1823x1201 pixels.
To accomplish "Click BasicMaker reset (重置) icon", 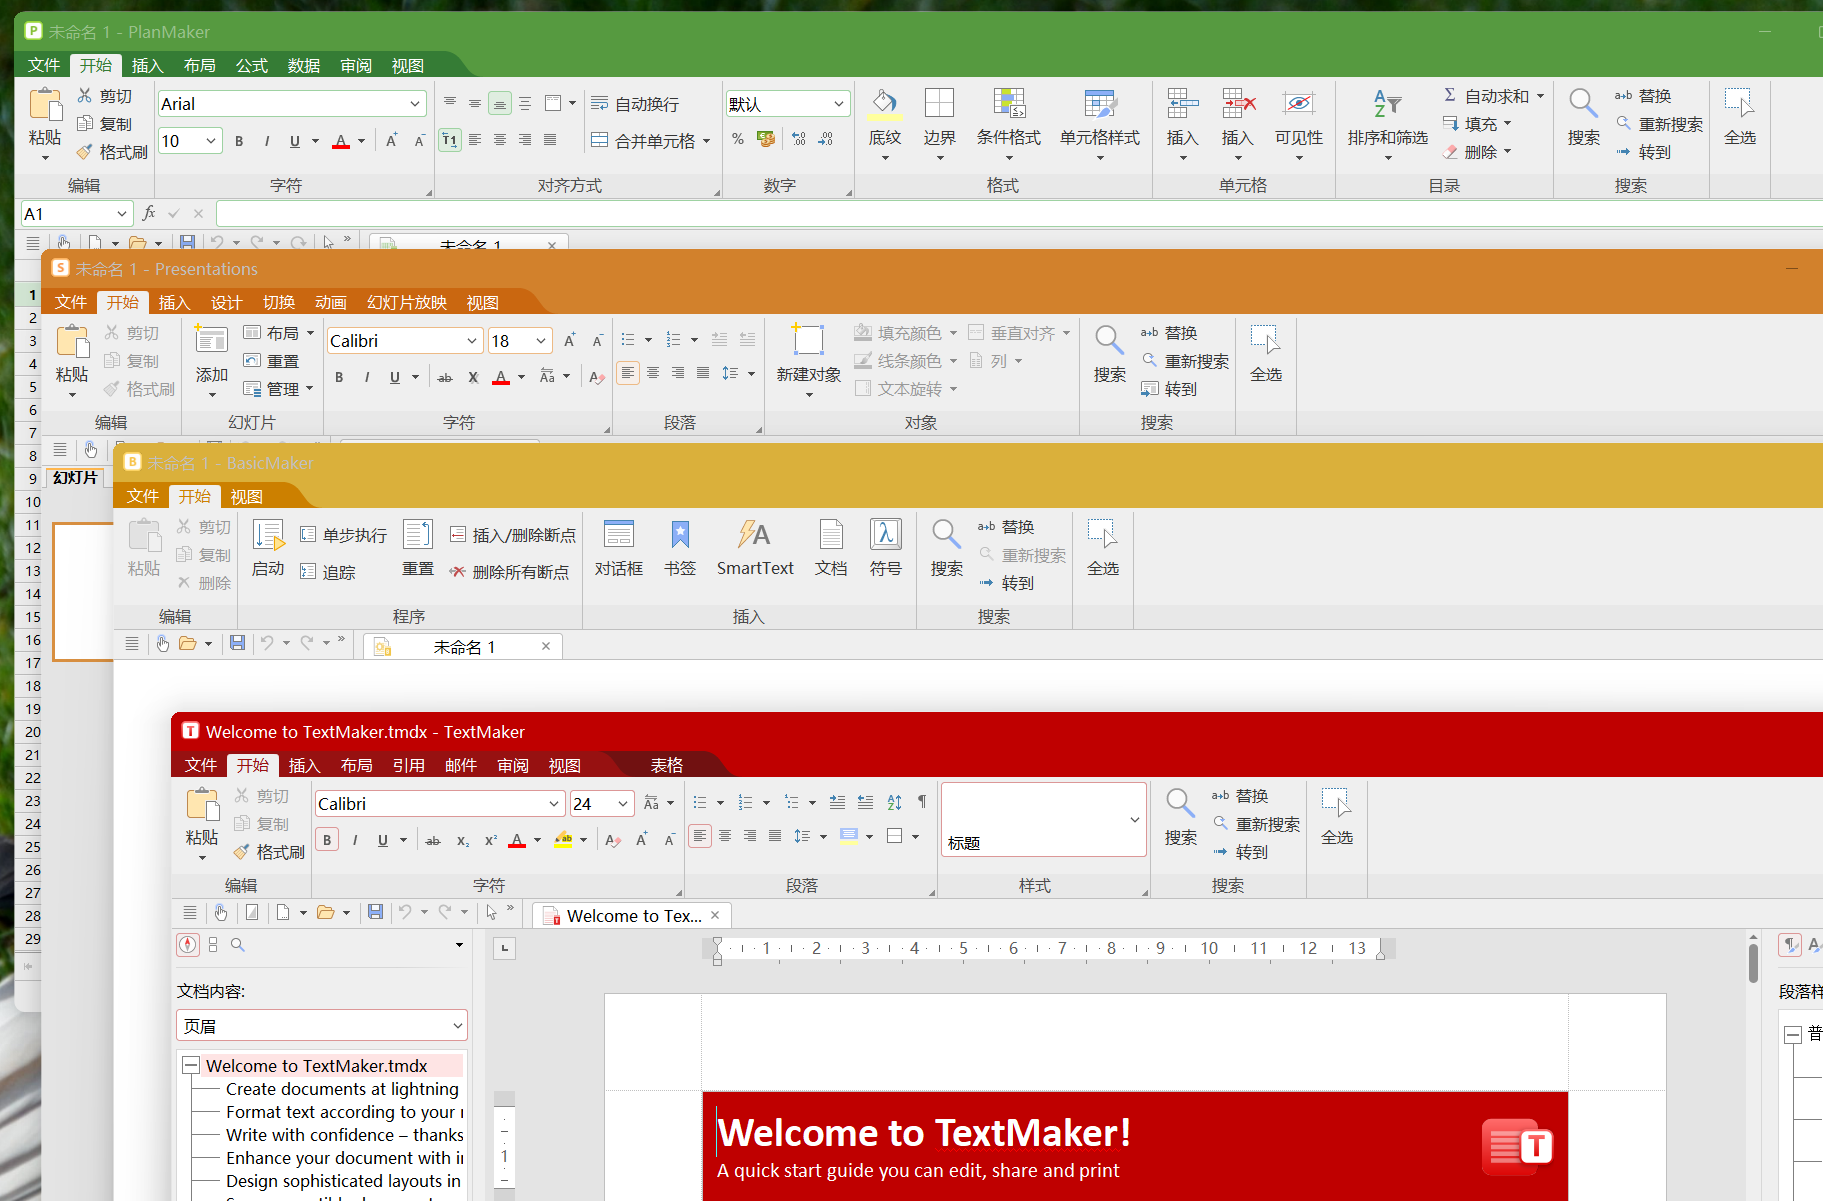I will click(418, 534).
